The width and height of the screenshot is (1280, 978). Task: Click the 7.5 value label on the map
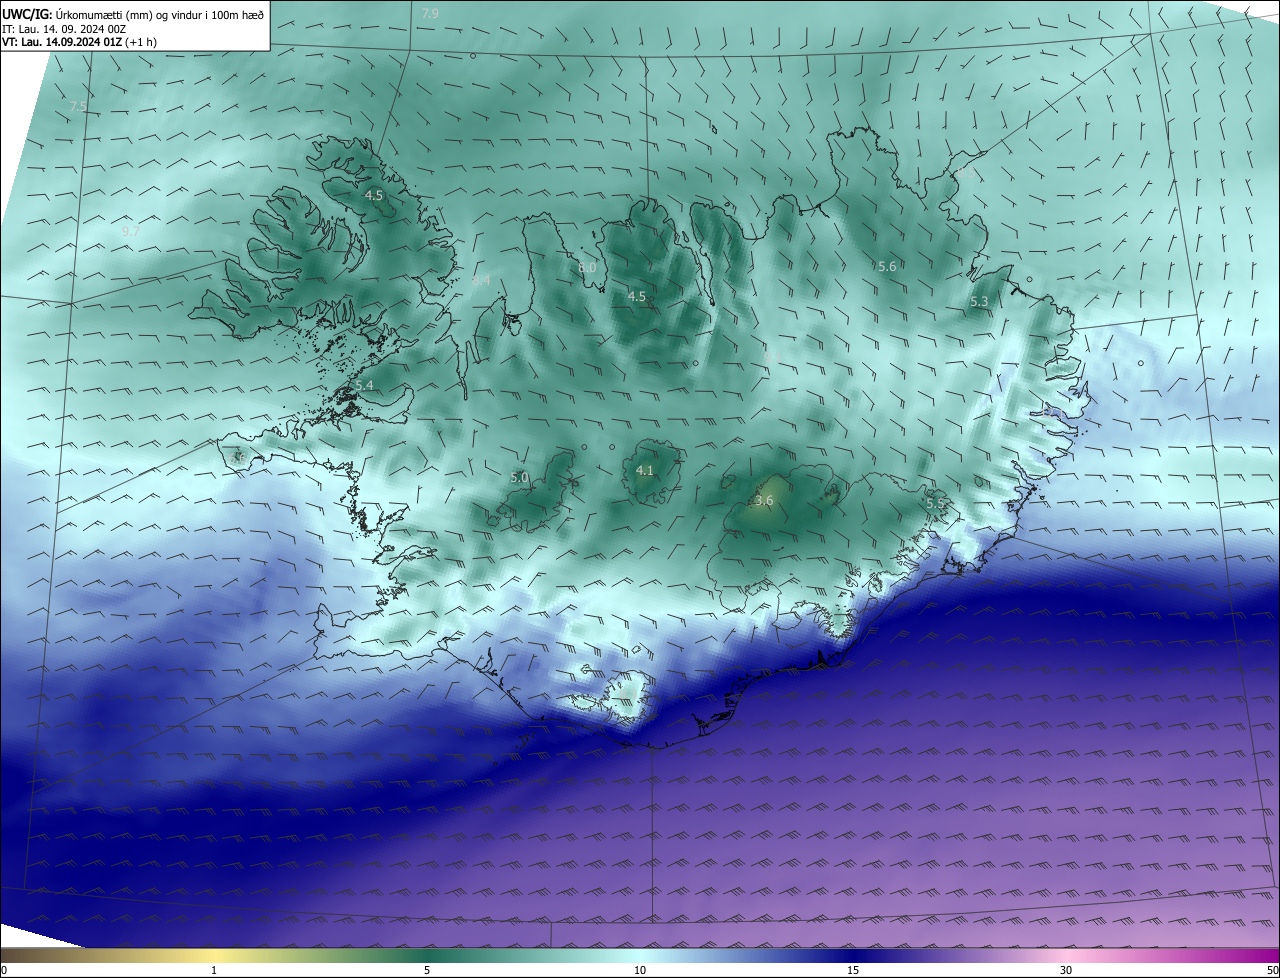point(79,106)
